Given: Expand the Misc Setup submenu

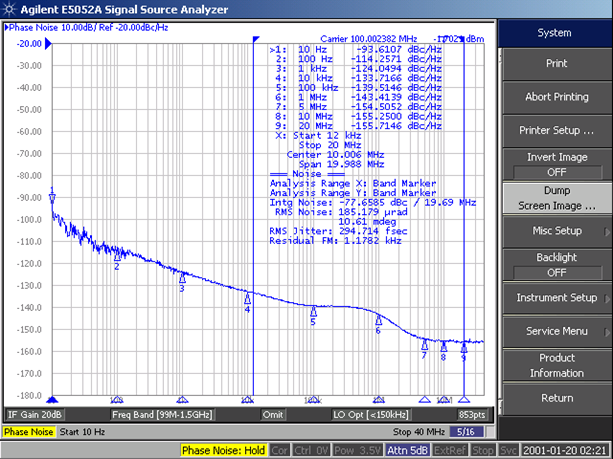Looking at the screenshot, I should tap(555, 231).
